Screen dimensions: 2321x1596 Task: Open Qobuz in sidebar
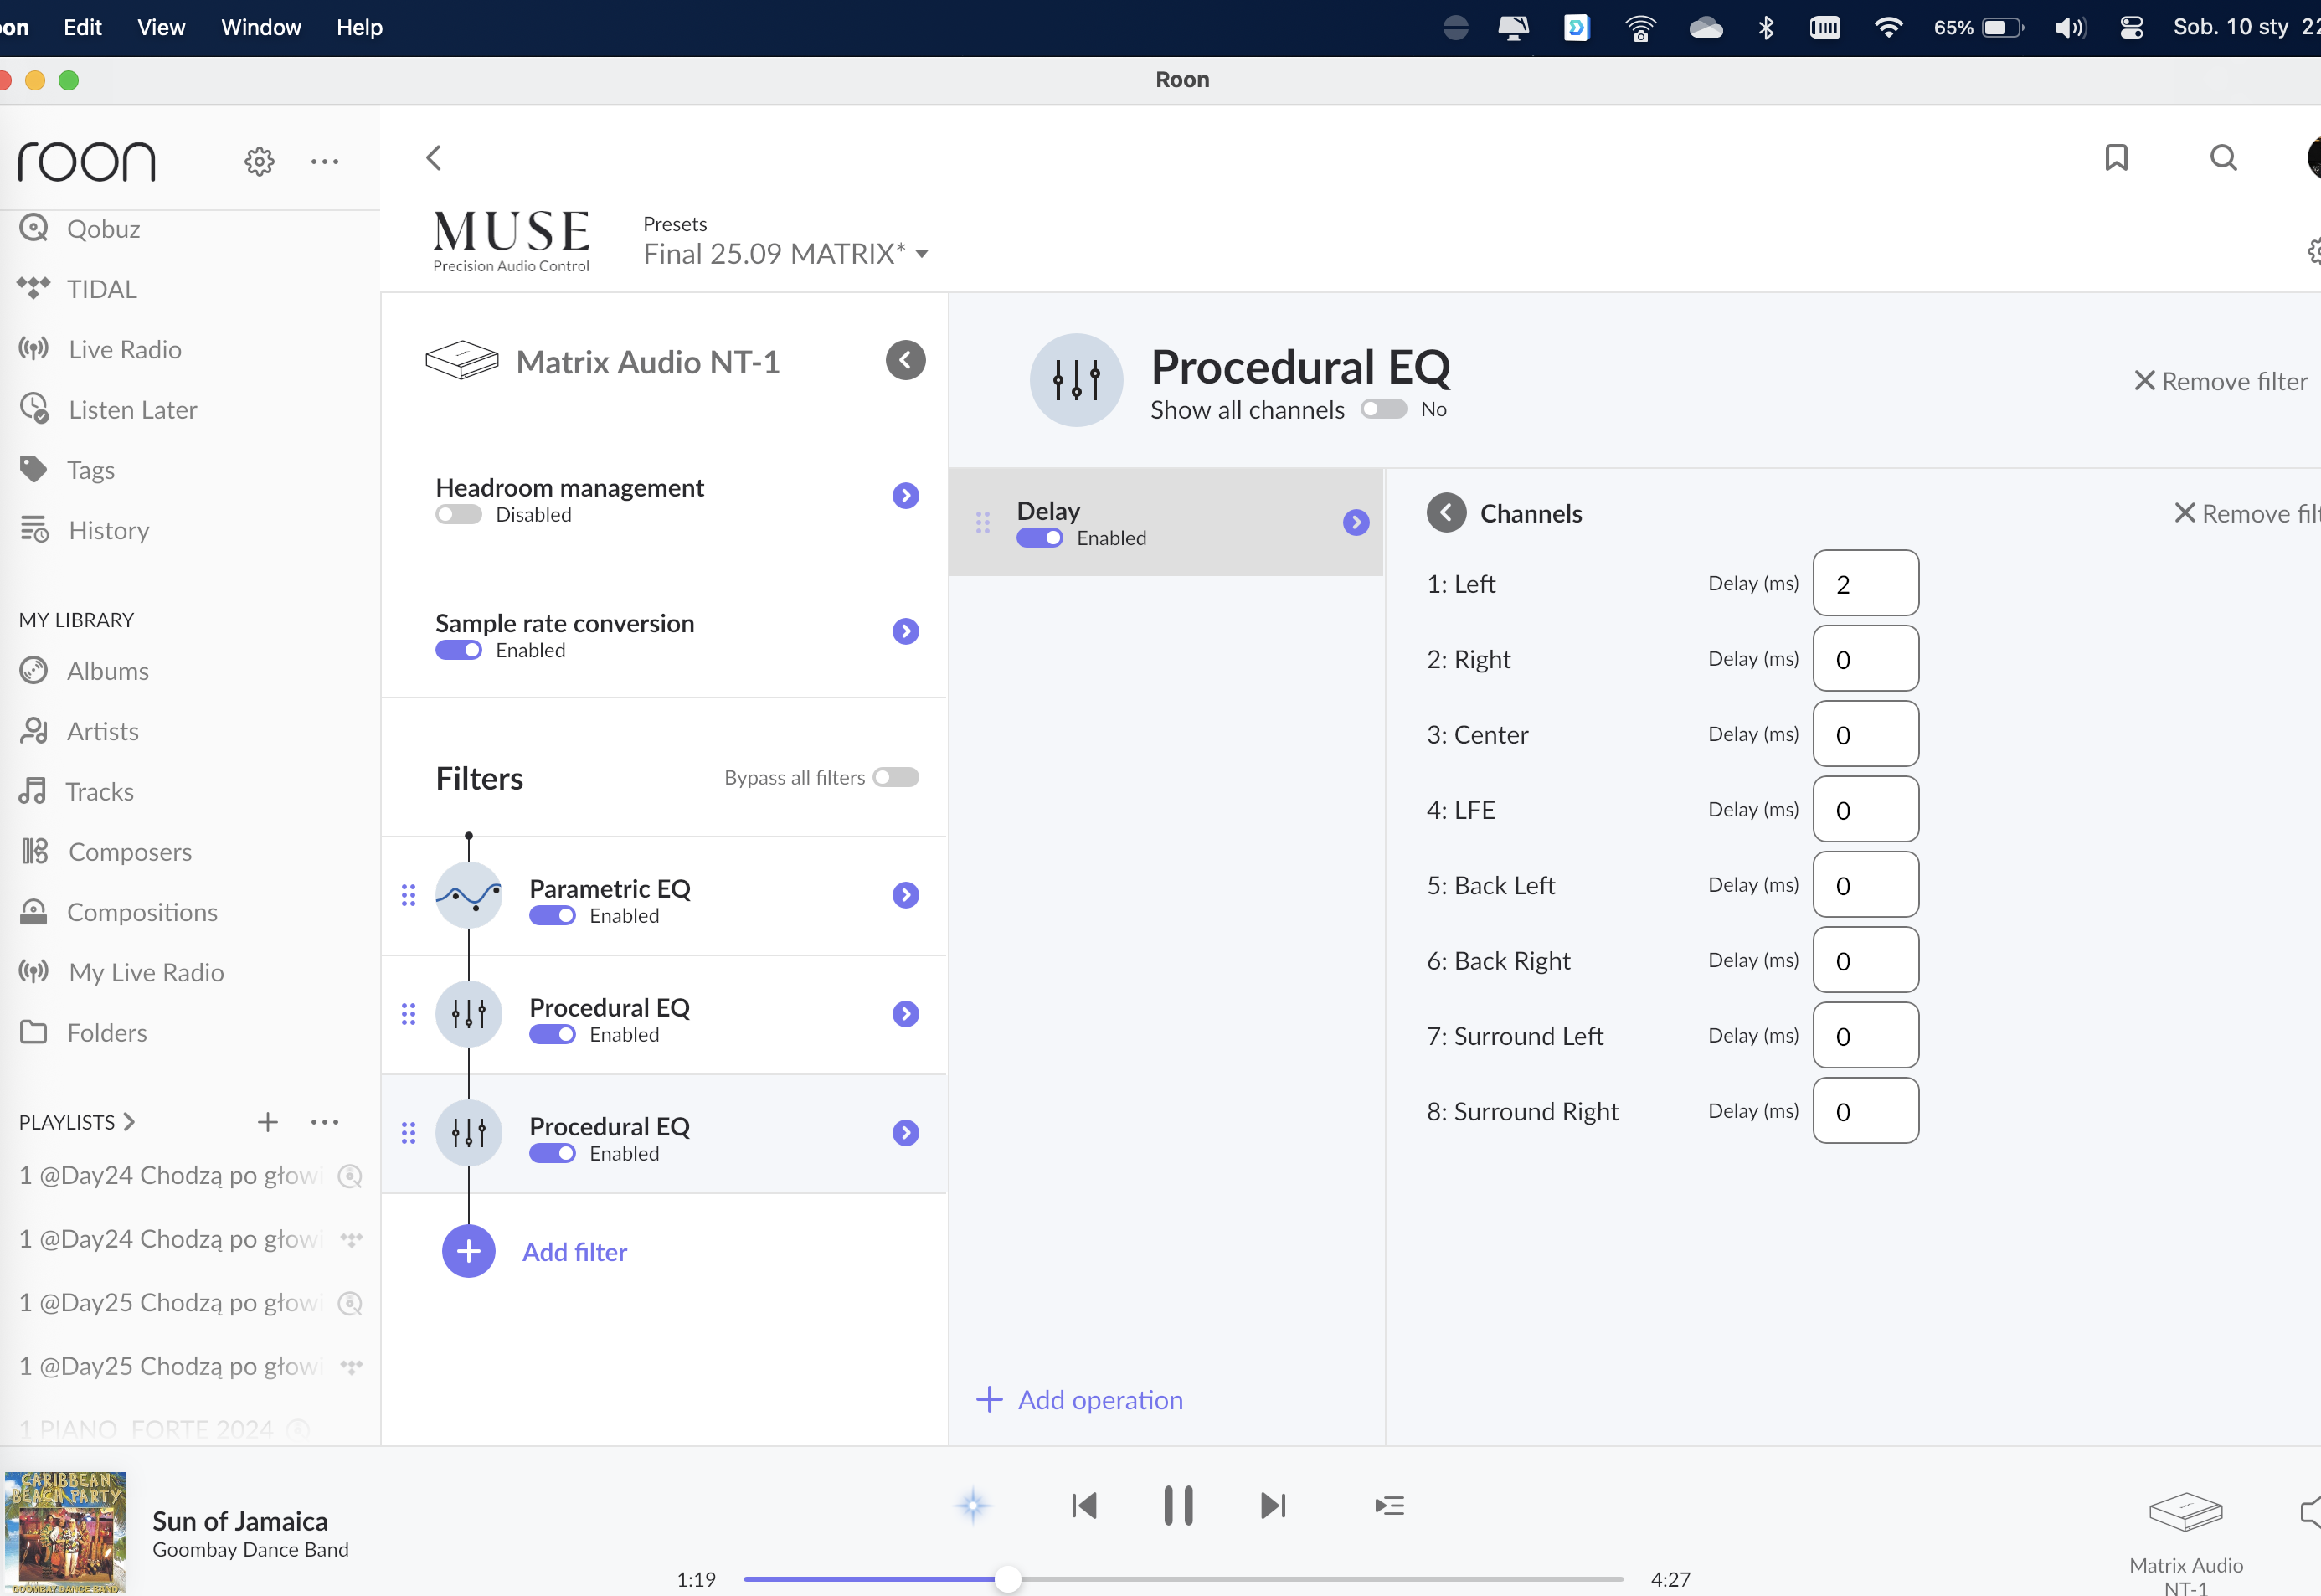(x=103, y=229)
